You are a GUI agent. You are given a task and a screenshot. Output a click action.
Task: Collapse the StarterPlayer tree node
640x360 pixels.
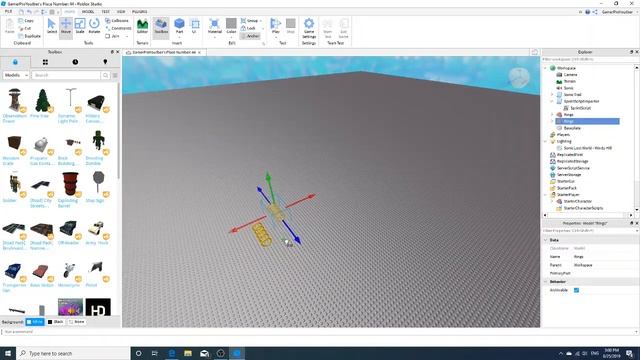[x=545, y=195]
